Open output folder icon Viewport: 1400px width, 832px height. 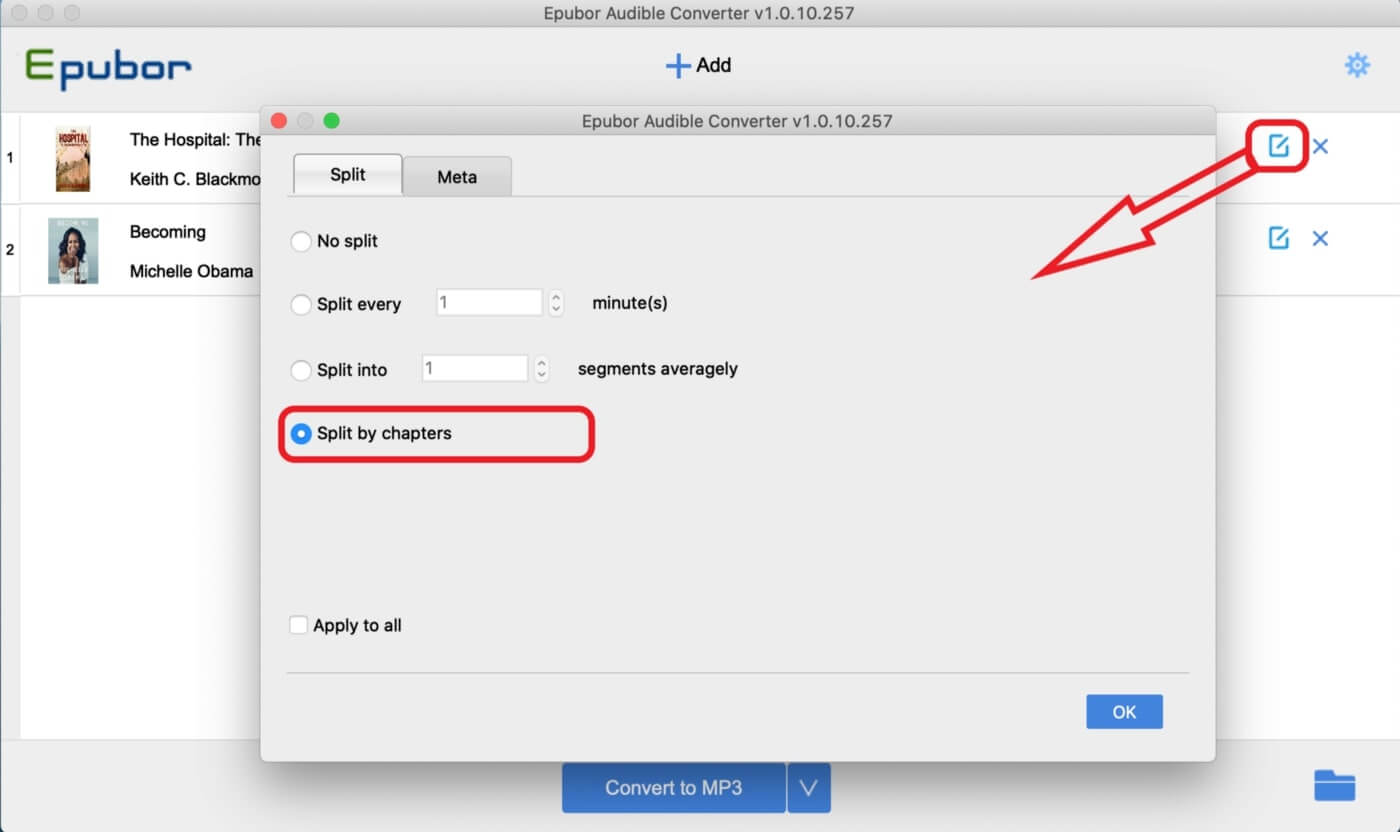1334,786
